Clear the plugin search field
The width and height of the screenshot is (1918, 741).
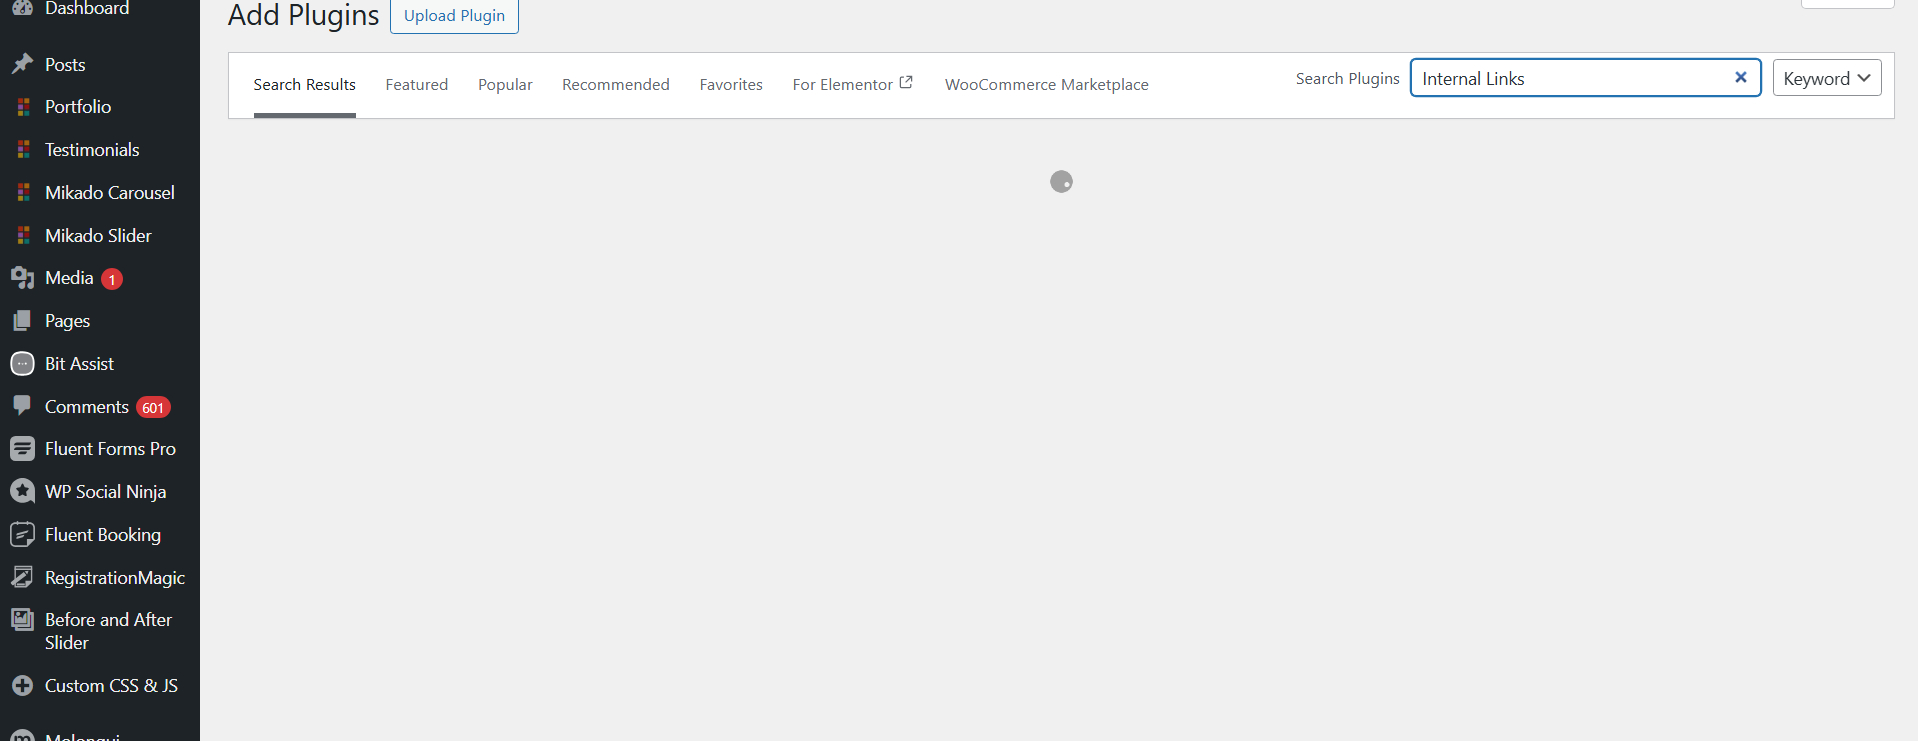1740,78
